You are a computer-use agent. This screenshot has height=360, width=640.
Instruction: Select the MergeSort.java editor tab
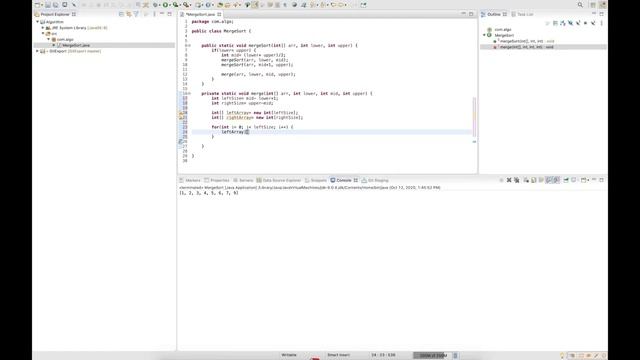point(200,14)
